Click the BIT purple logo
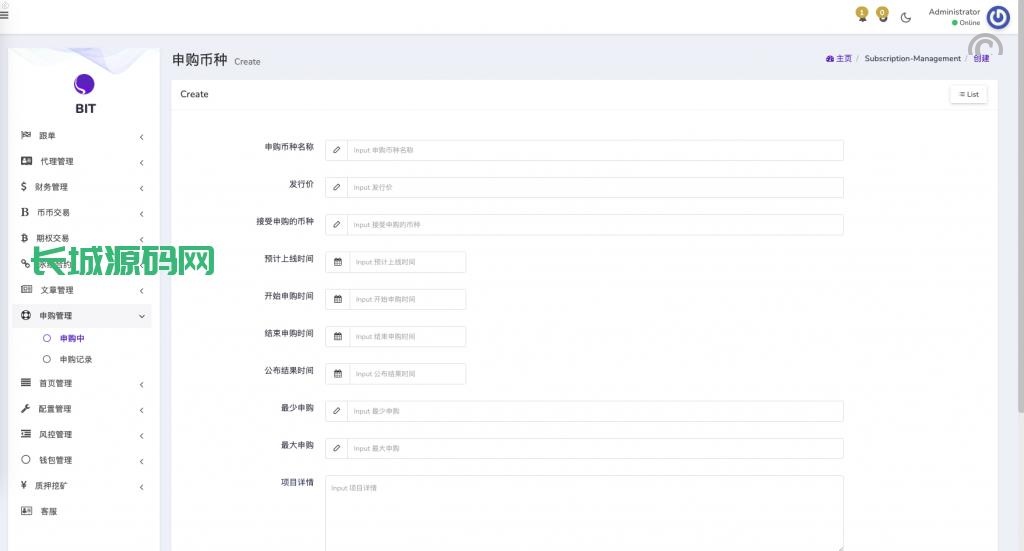The width and height of the screenshot is (1024, 551). point(85,86)
